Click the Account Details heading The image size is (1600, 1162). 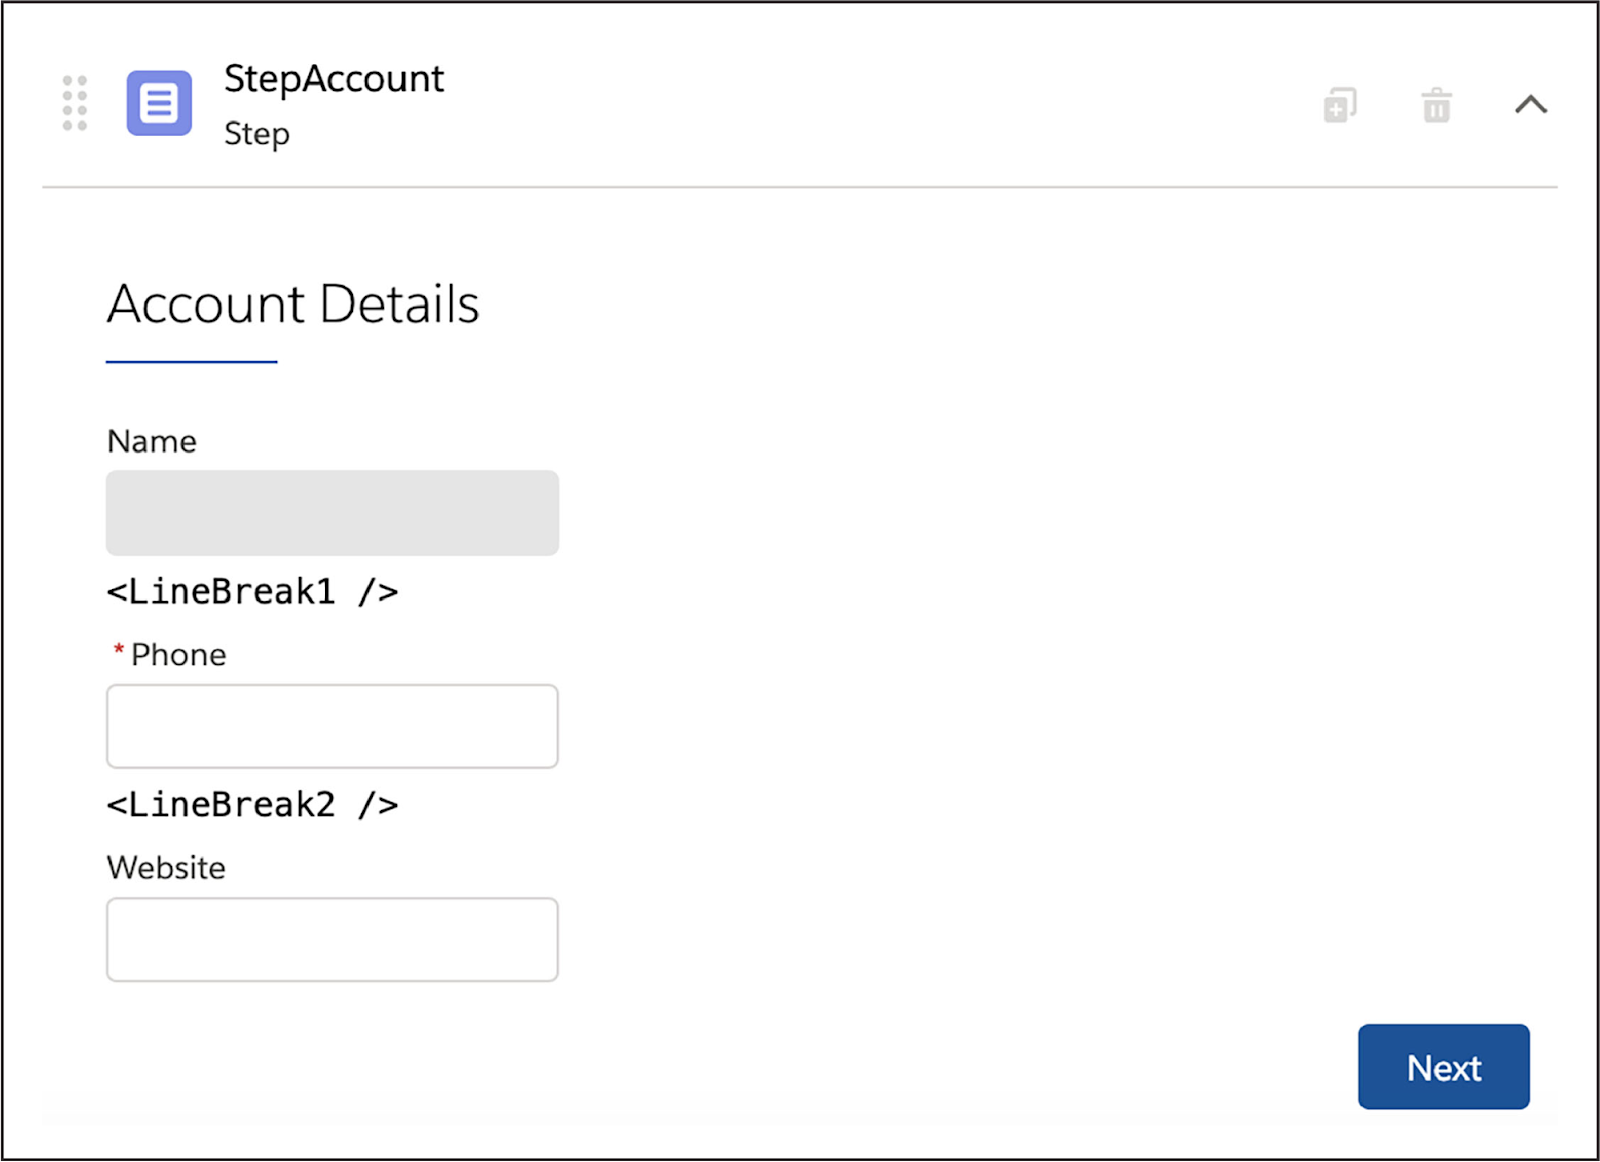(x=292, y=304)
